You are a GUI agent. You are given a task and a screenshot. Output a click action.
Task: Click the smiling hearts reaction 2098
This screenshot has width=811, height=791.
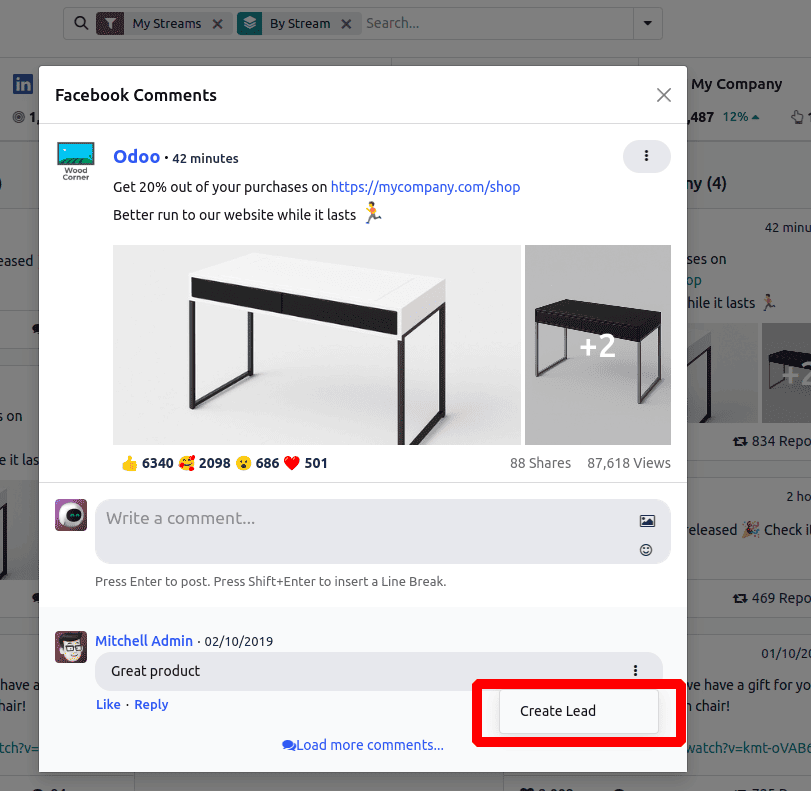click(204, 463)
